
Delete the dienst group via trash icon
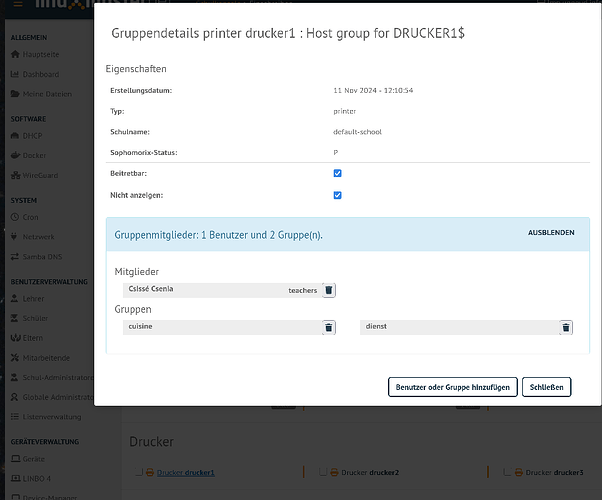tap(566, 327)
